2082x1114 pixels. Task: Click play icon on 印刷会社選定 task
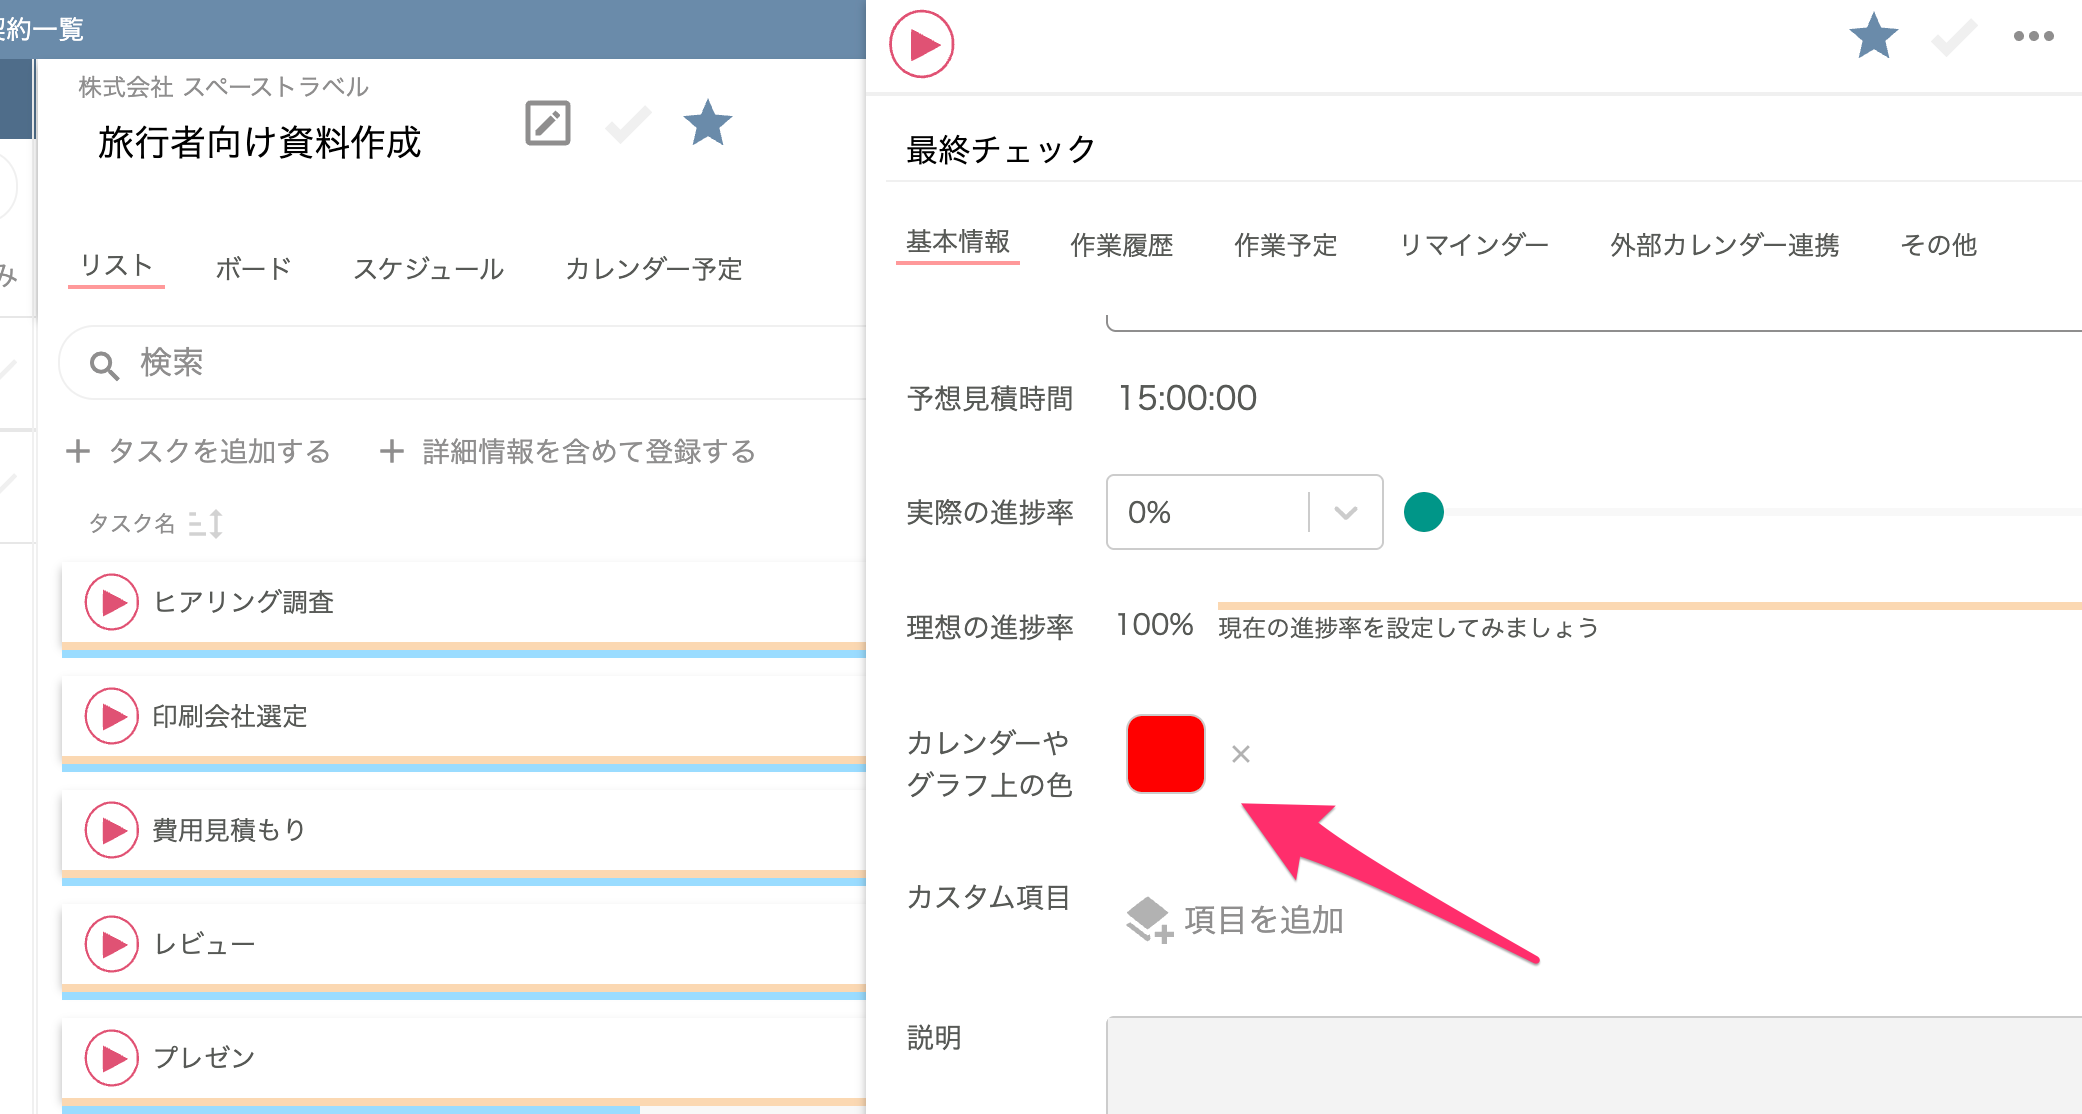[x=111, y=716]
